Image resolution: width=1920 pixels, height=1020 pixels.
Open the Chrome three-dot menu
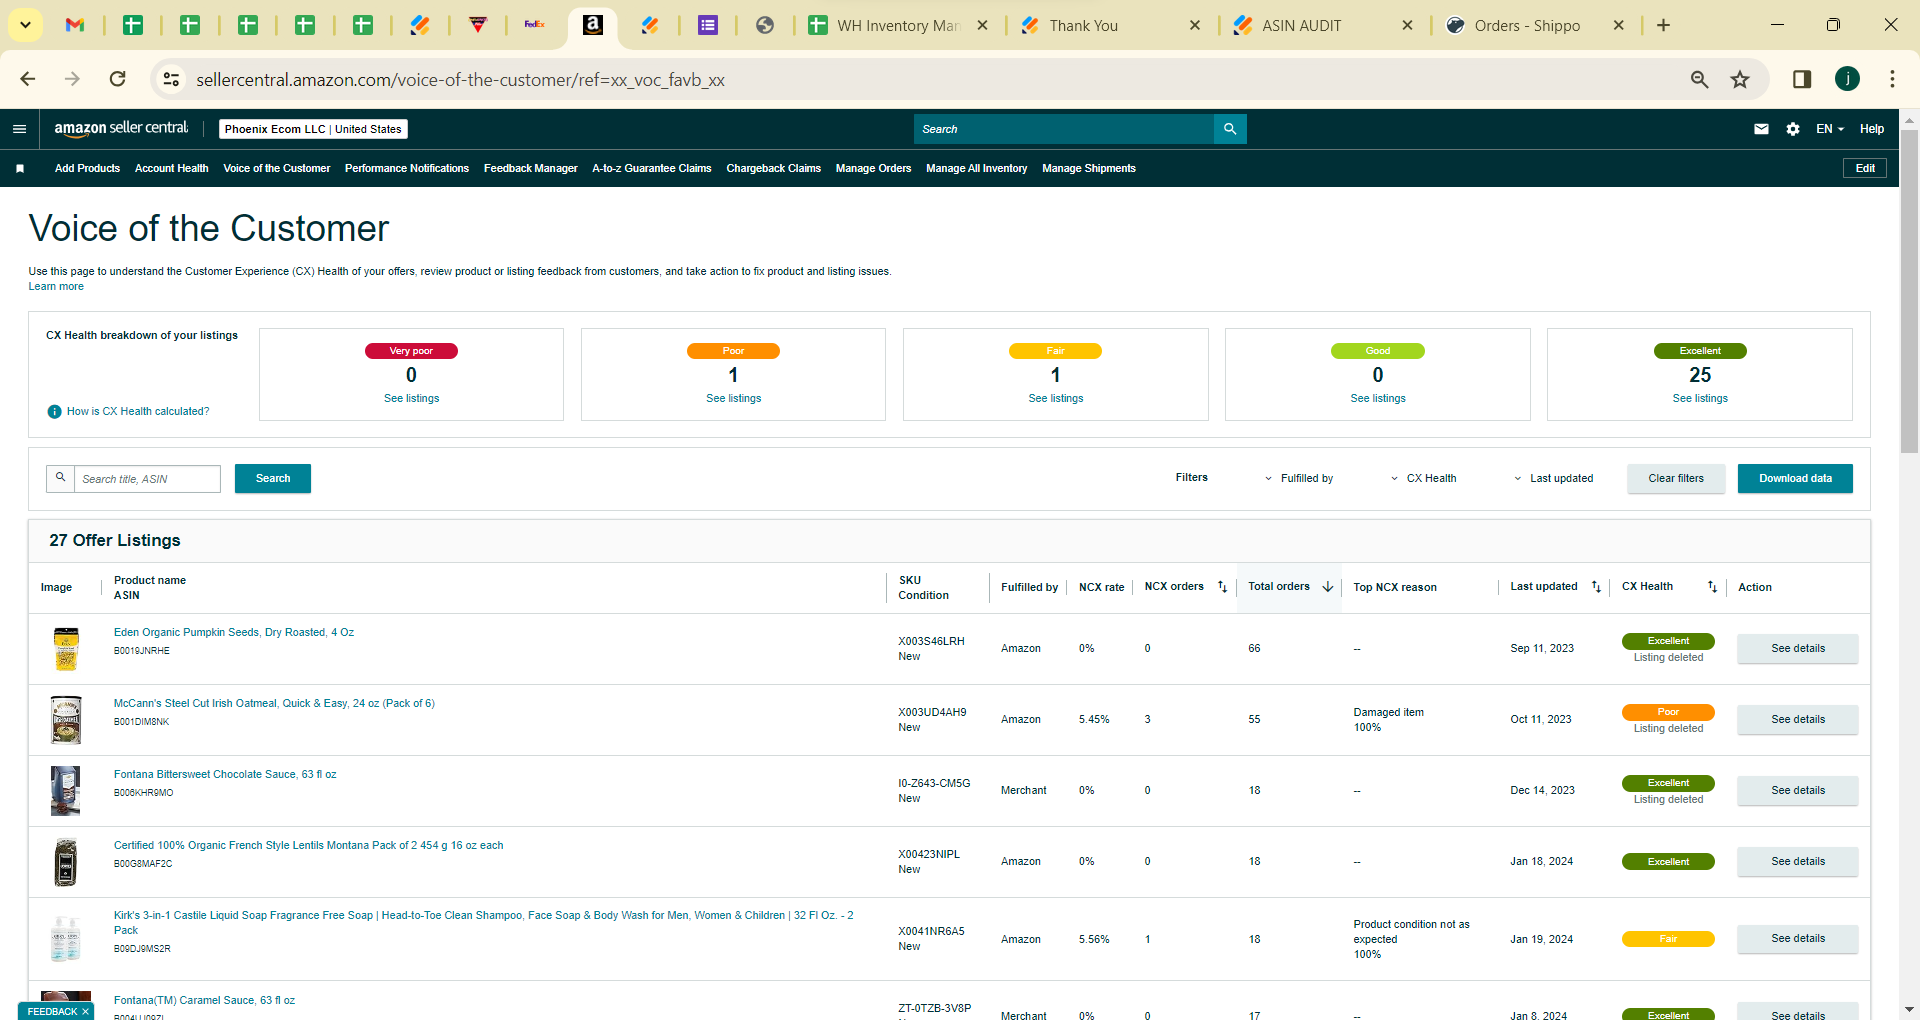1892,79
